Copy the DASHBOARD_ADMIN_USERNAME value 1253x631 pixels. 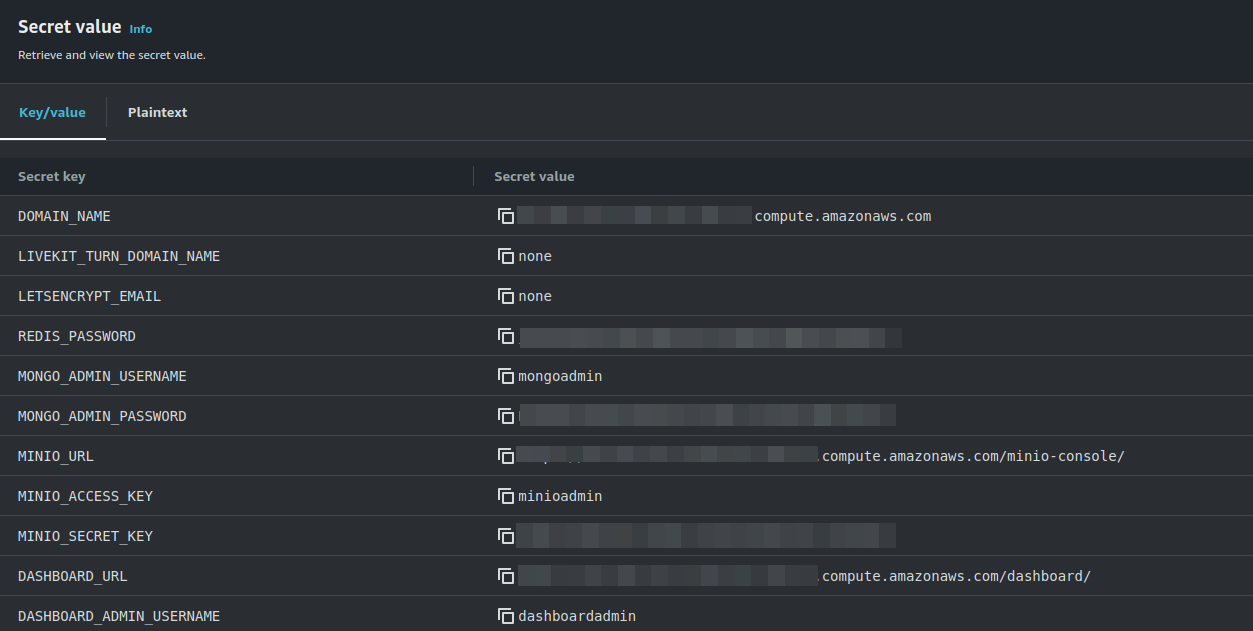pyautogui.click(x=506, y=616)
